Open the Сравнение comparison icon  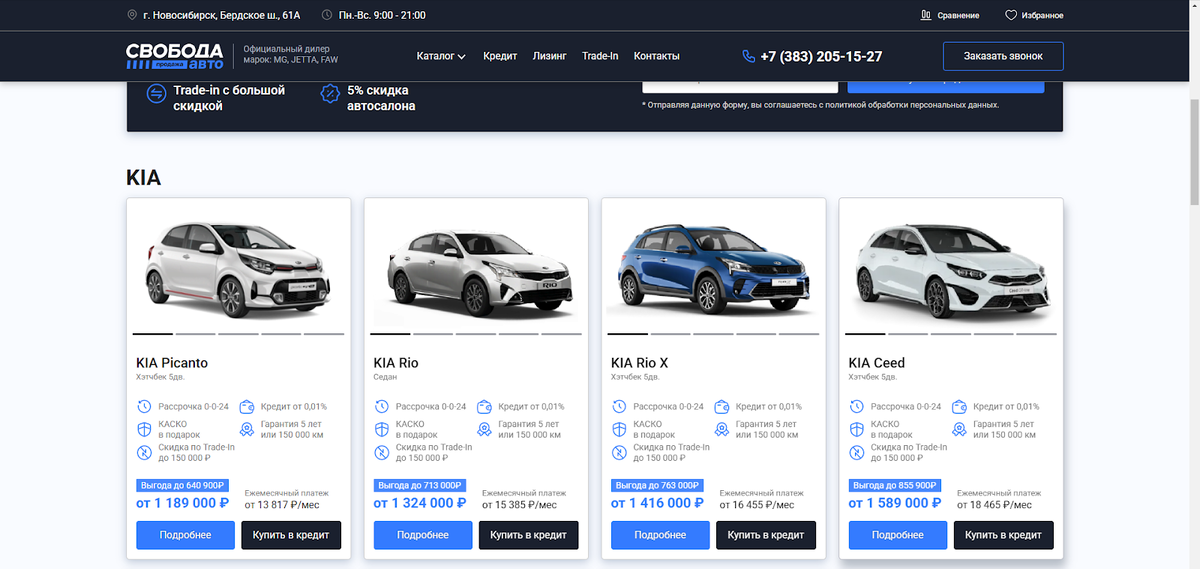pyautogui.click(x=925, y=15)
